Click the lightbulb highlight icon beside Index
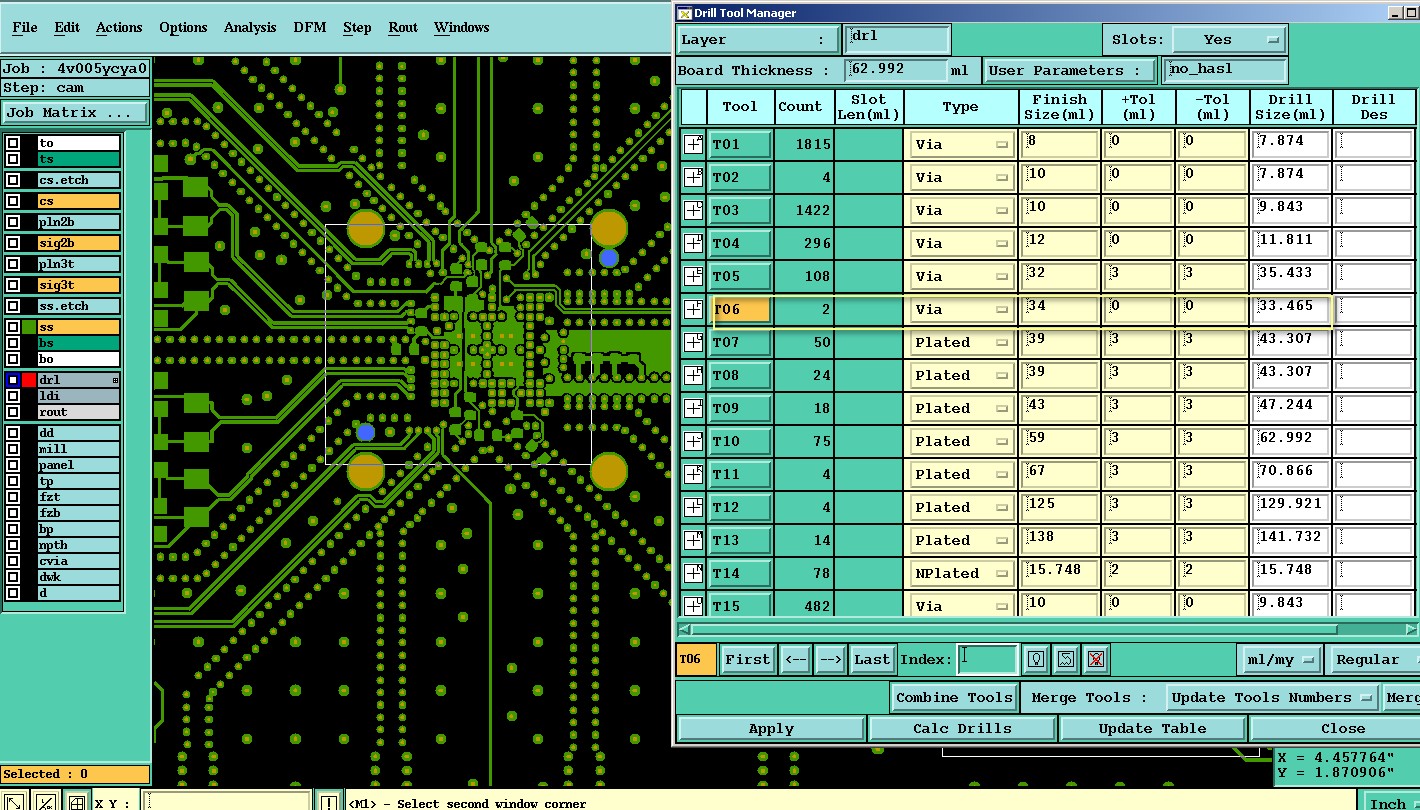1420x810 pixels. click(1037, 659)
